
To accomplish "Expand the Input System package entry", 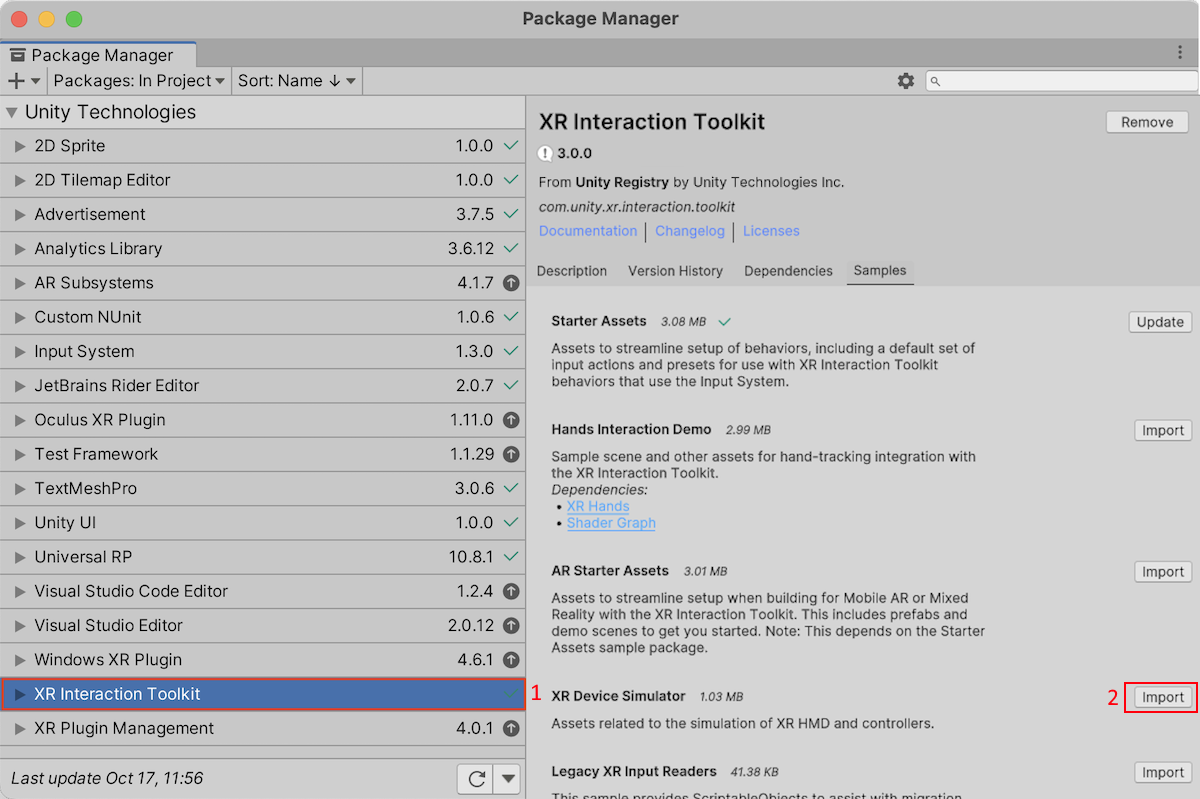I will 19,351.
